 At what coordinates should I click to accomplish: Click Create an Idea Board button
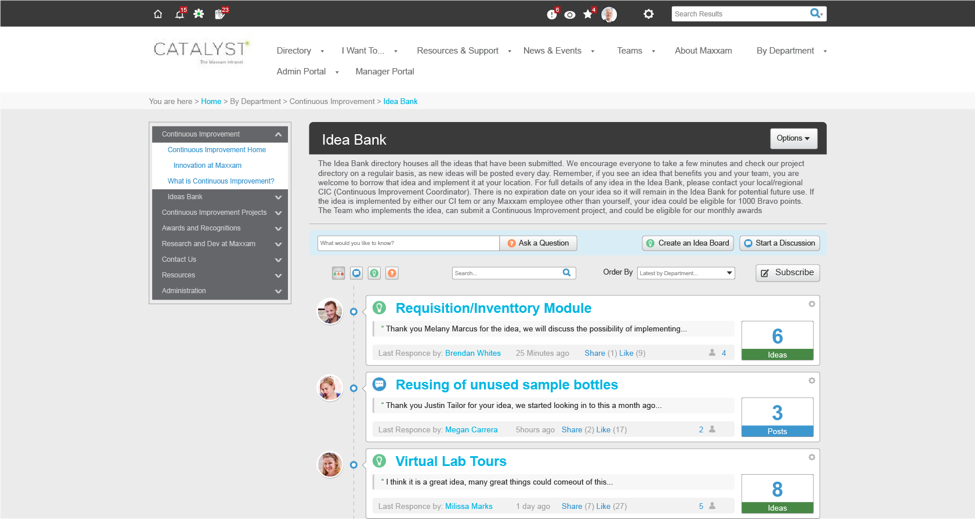[688, 243]
